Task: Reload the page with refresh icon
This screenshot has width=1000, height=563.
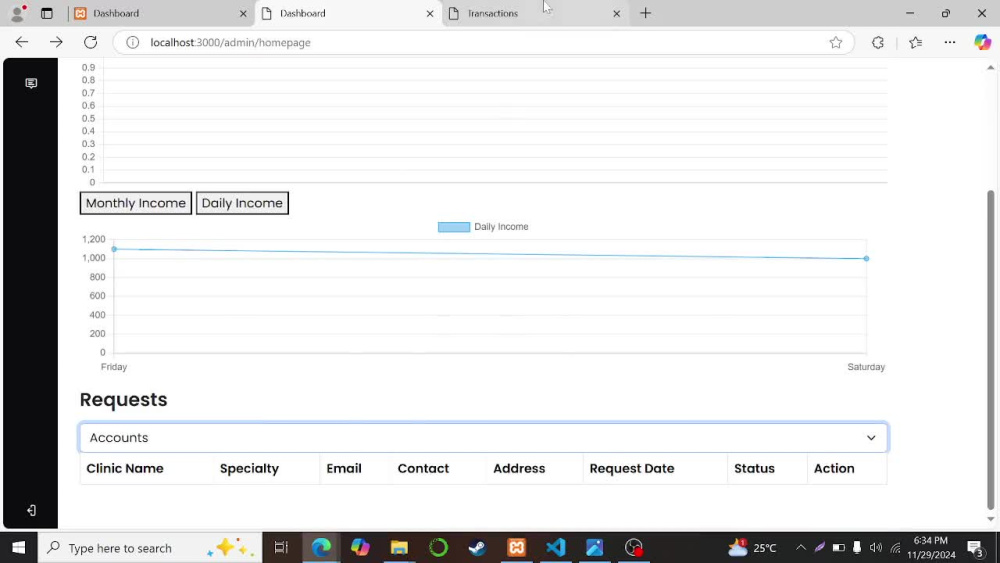Action: [91, 42]
